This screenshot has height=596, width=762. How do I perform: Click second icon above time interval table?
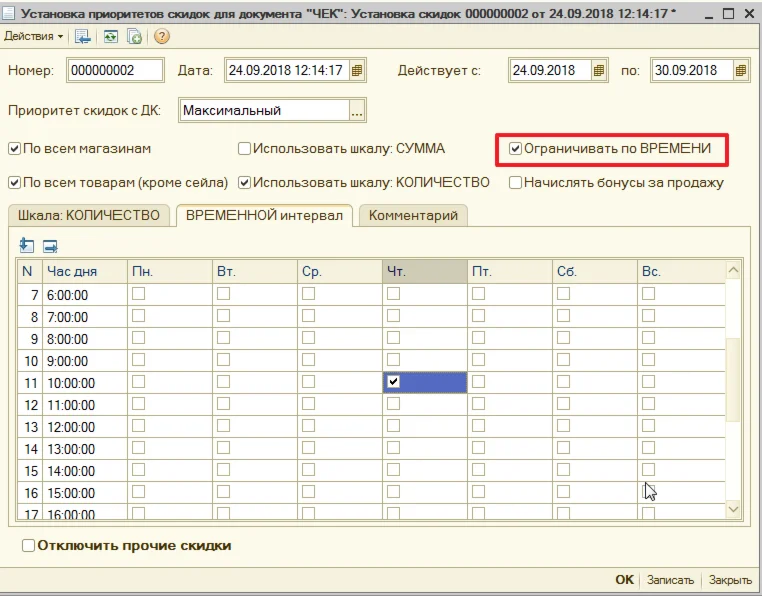click(x=50, y=245)
